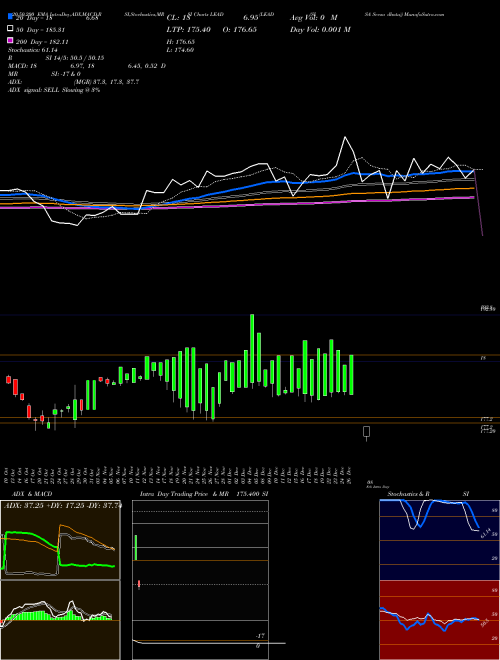Image resolution: width=500 pixels, height=660 pixels.
Task: Click the blue 20 Day EMA legend swatch
Action: coord(11,17)
